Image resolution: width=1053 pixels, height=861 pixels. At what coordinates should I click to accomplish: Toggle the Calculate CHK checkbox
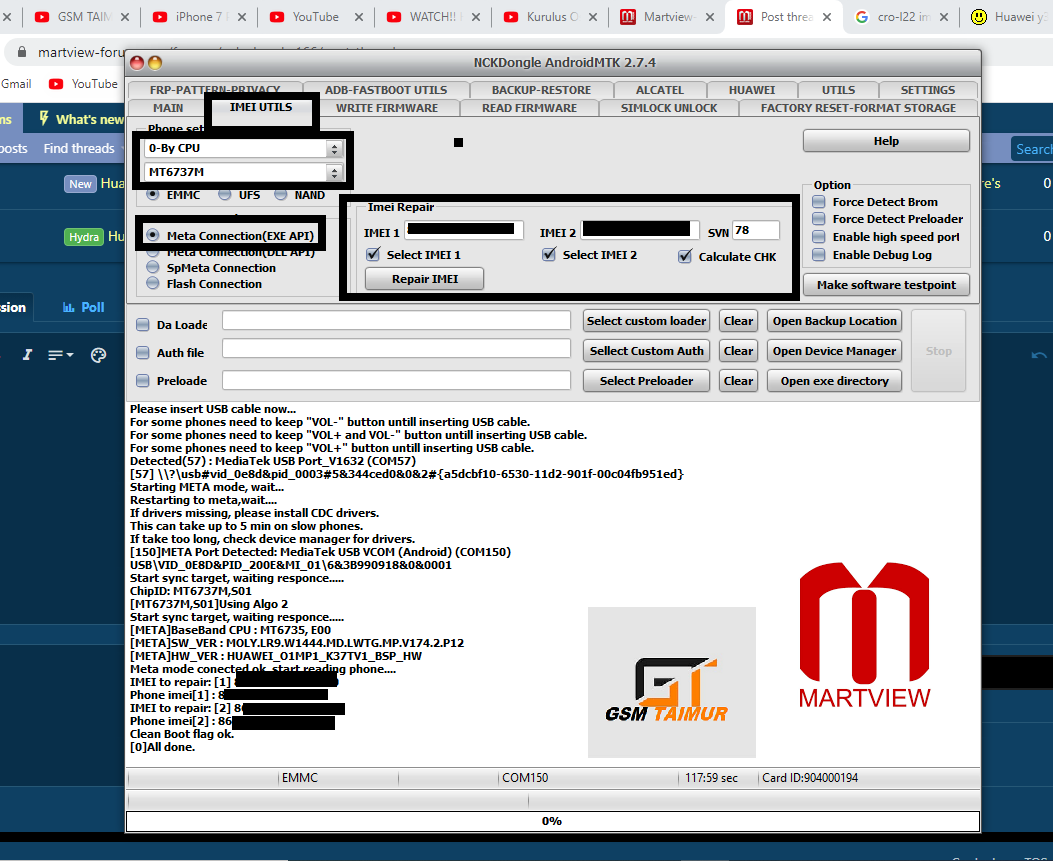[685, 257]
